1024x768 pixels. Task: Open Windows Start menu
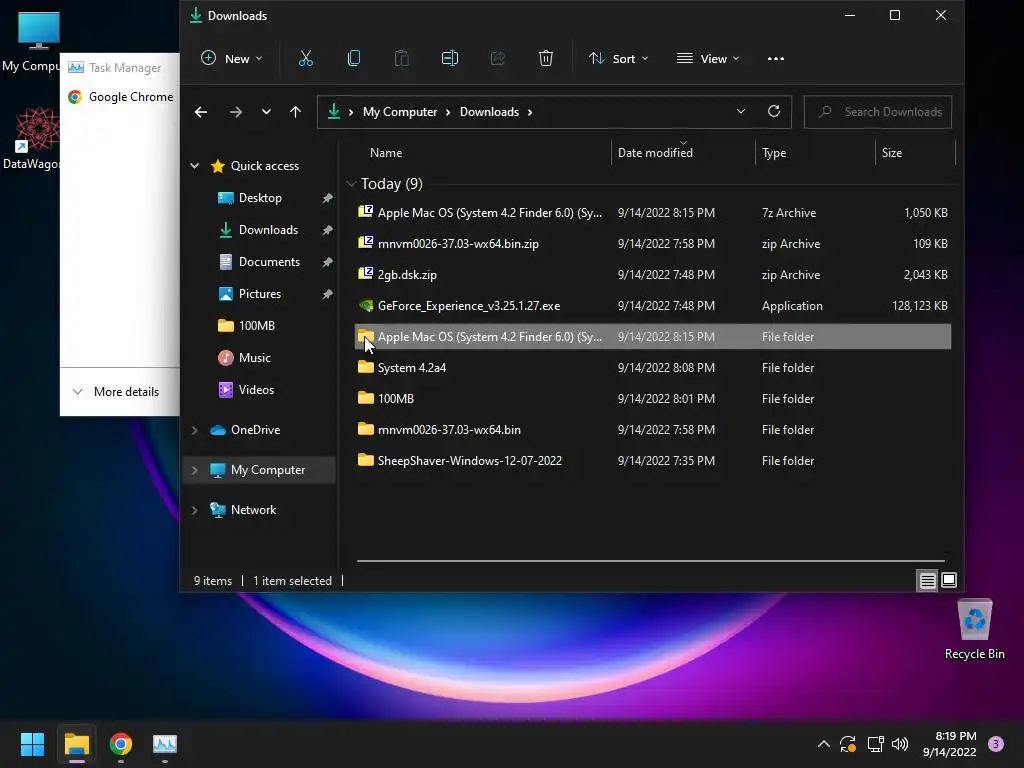(x=32, y=744)
